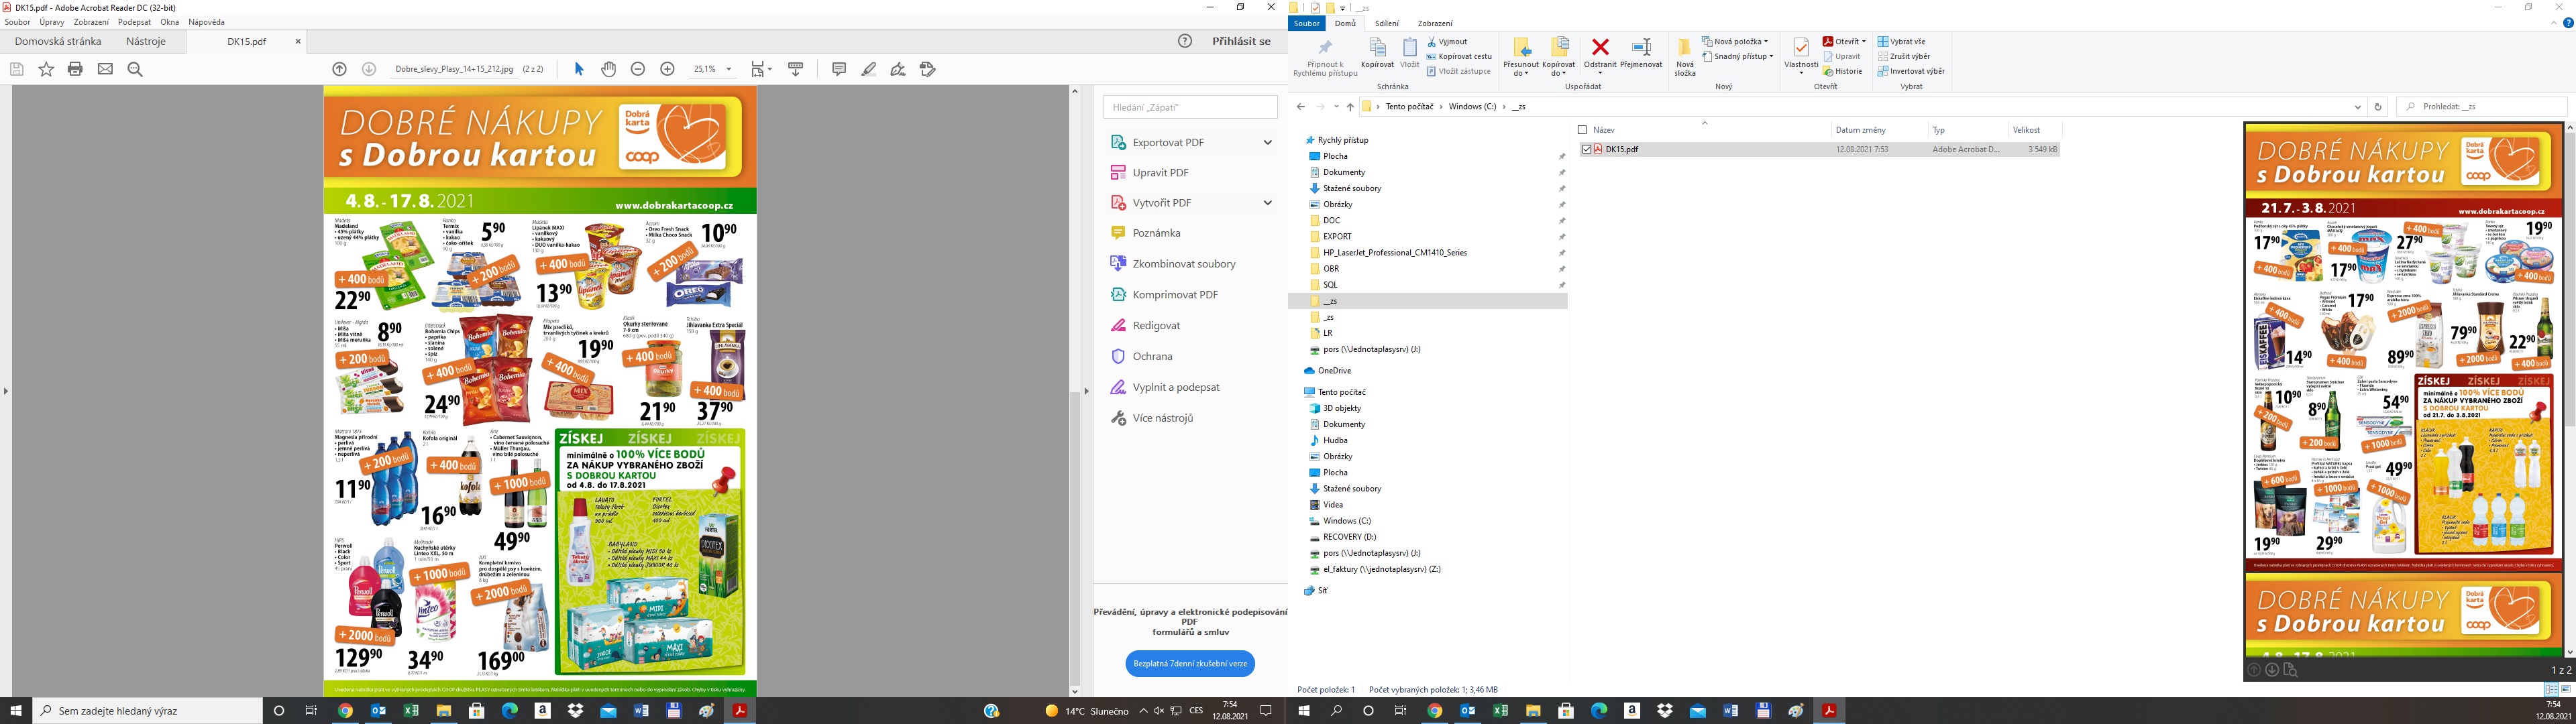The image size is (2576, 724).
Task: Click the Bezplatná 7denní zkušební verze button
Action: (x=1190, y=663)
